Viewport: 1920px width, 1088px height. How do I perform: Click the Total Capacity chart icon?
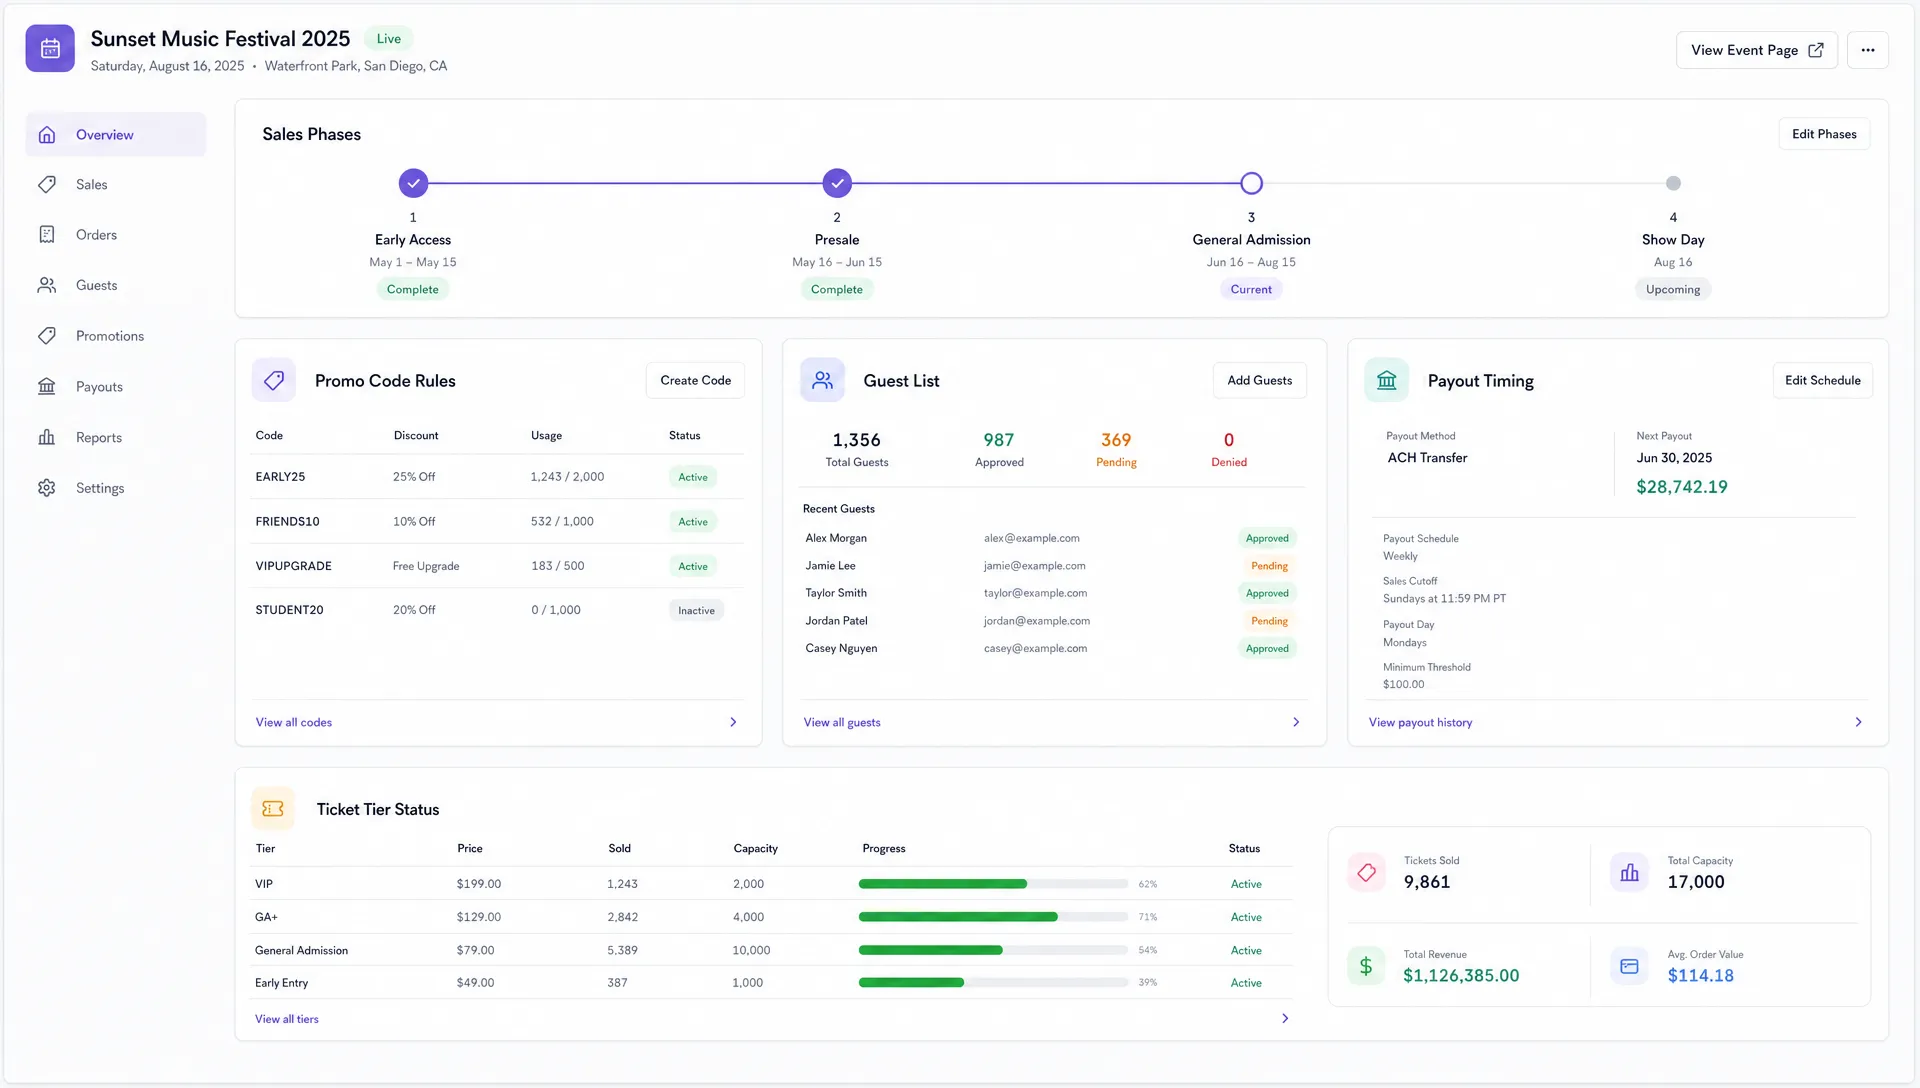pyautogui.click(x=1630, y=873)
